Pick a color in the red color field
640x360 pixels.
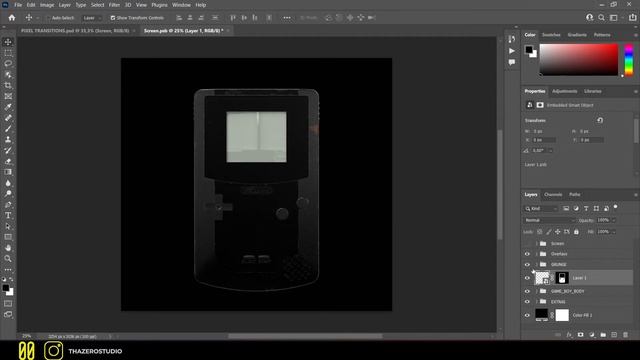579,60
